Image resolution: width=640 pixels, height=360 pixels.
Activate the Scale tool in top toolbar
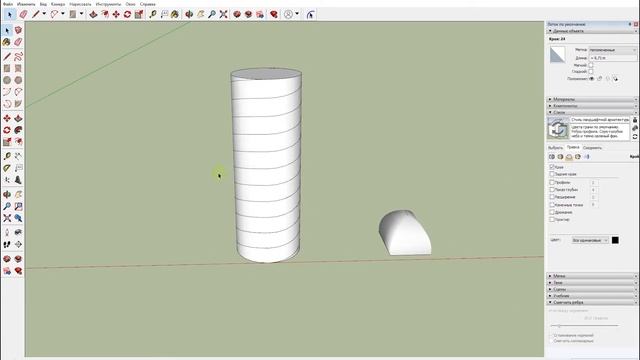[x=139, y=15]
